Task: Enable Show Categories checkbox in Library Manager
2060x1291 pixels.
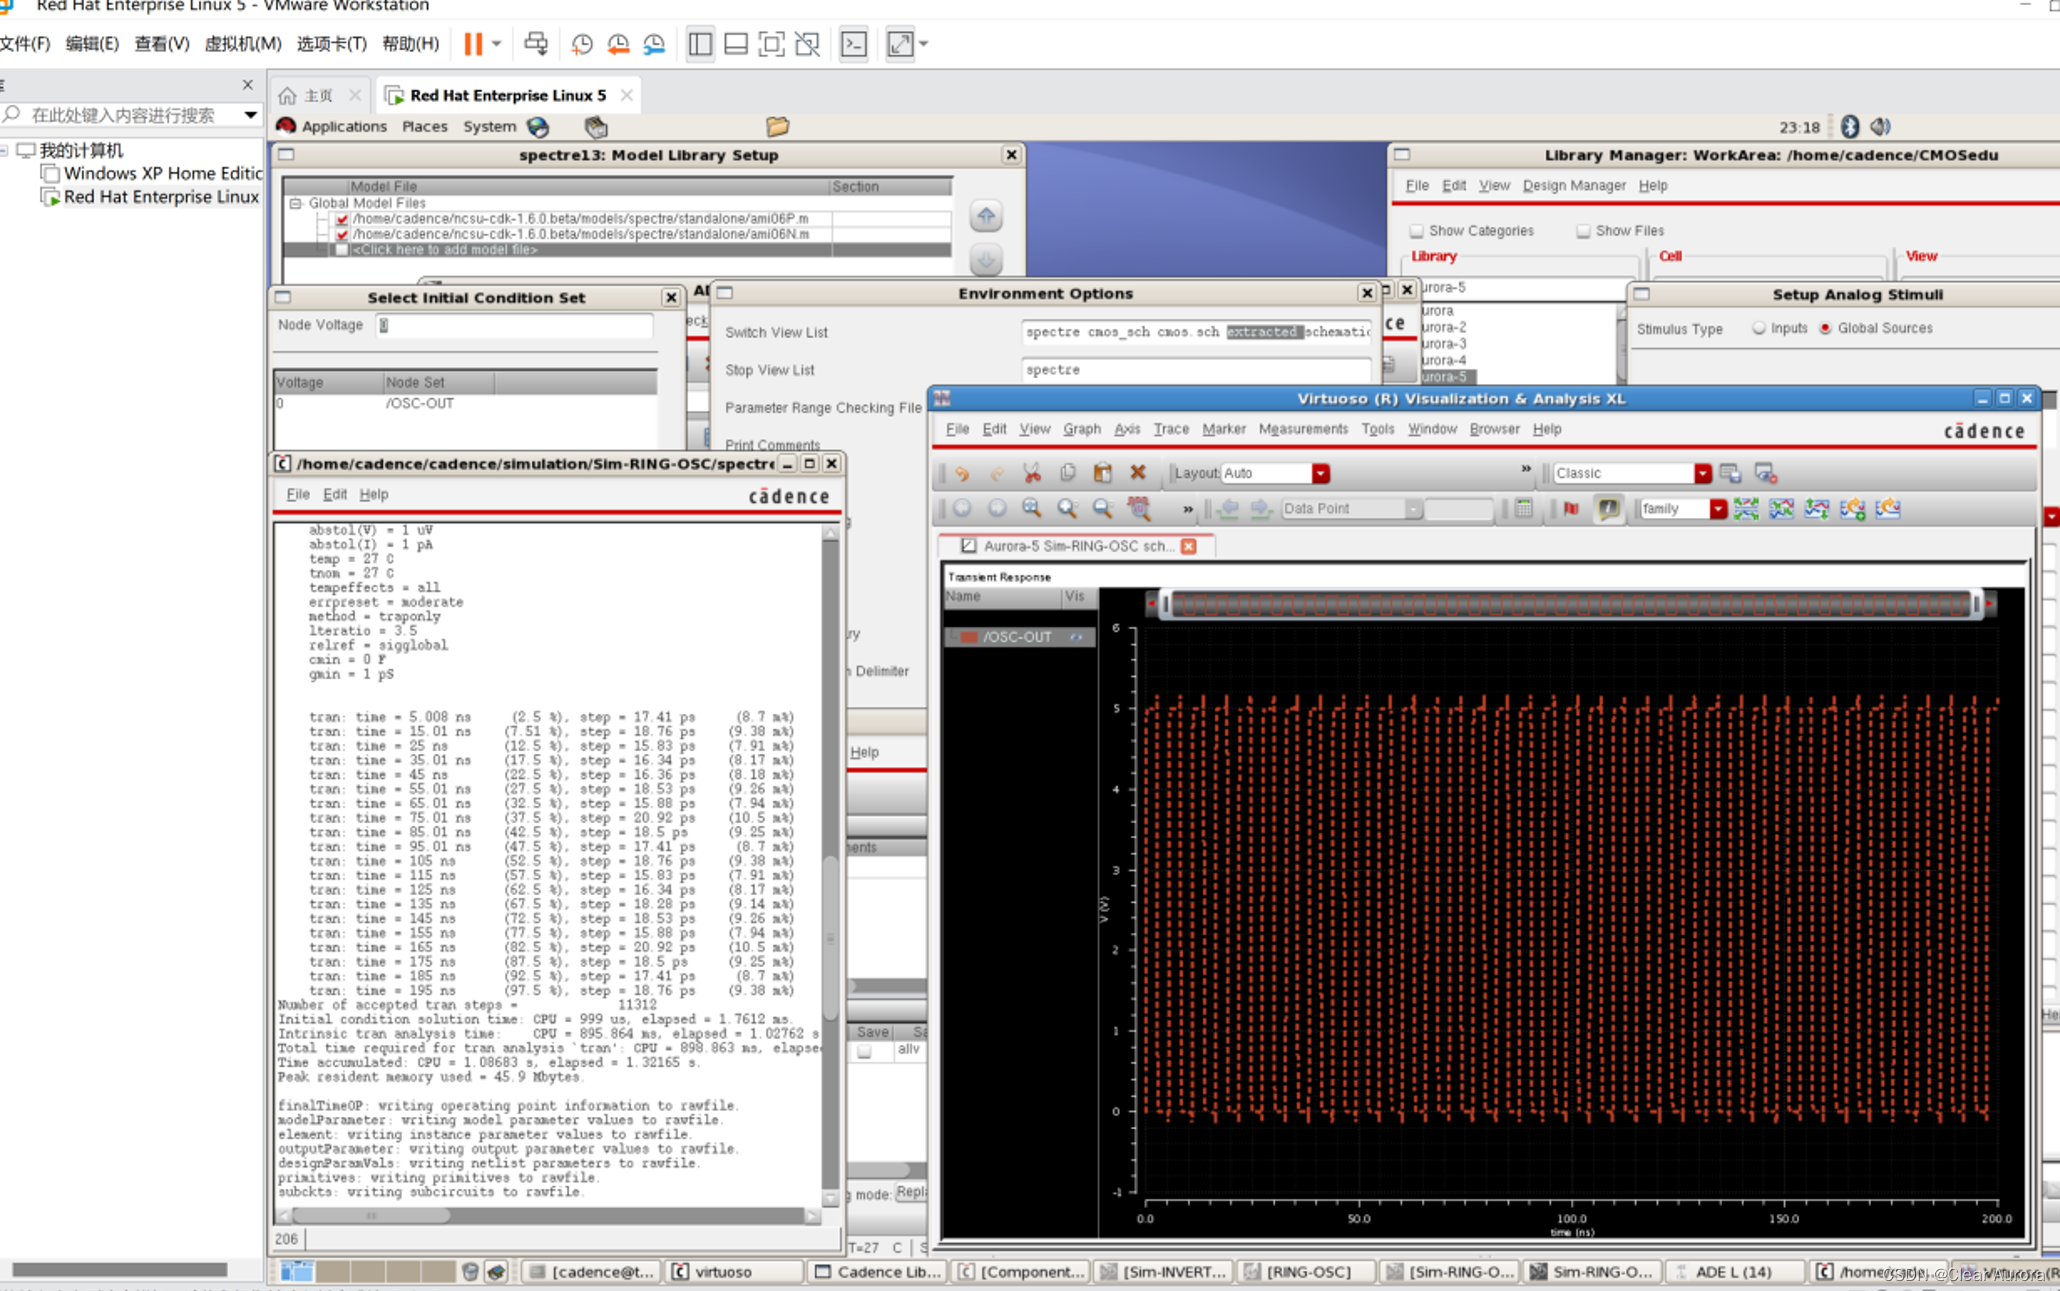Action: point(1416,231)
